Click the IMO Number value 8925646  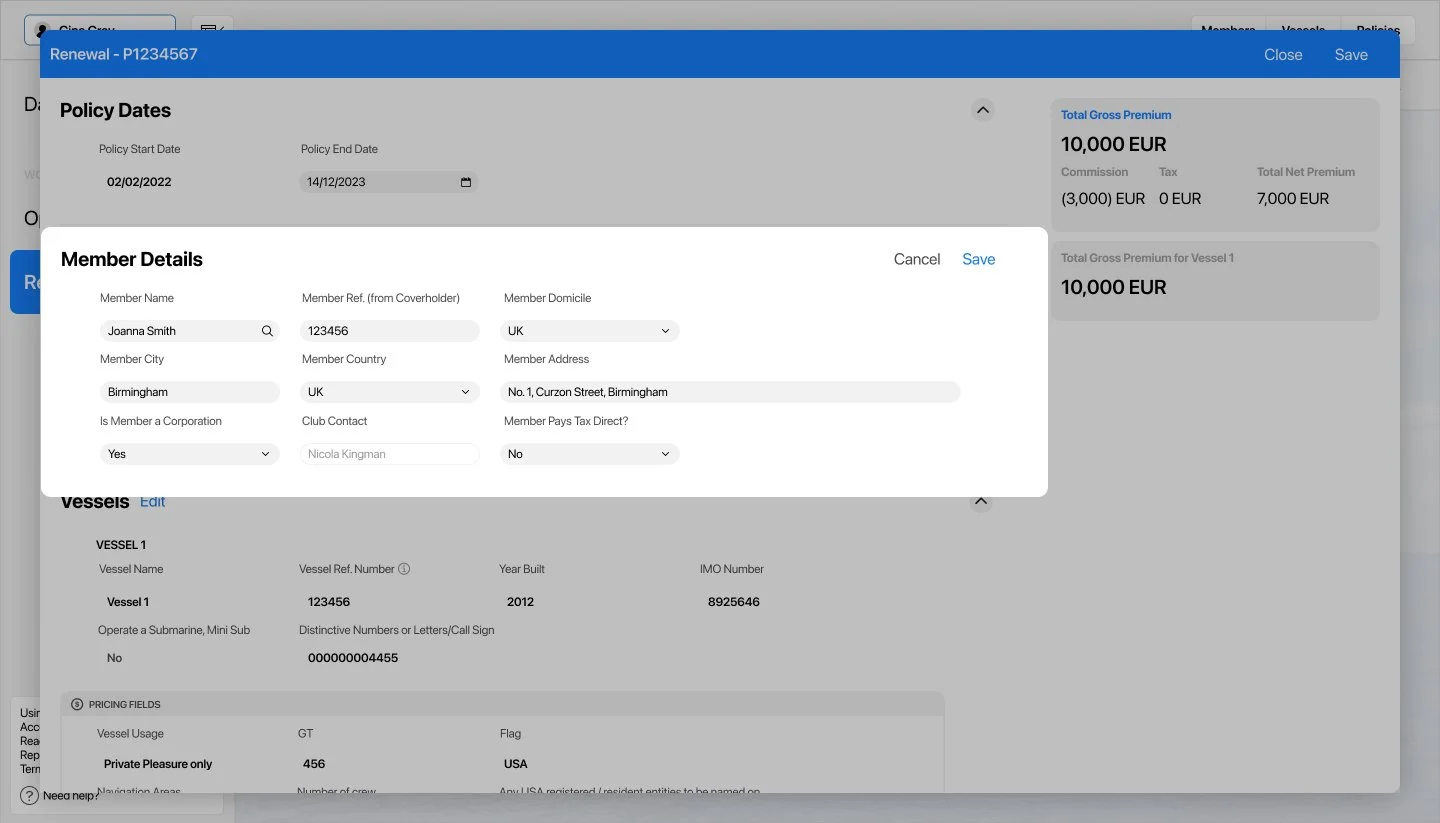(734, 602)
